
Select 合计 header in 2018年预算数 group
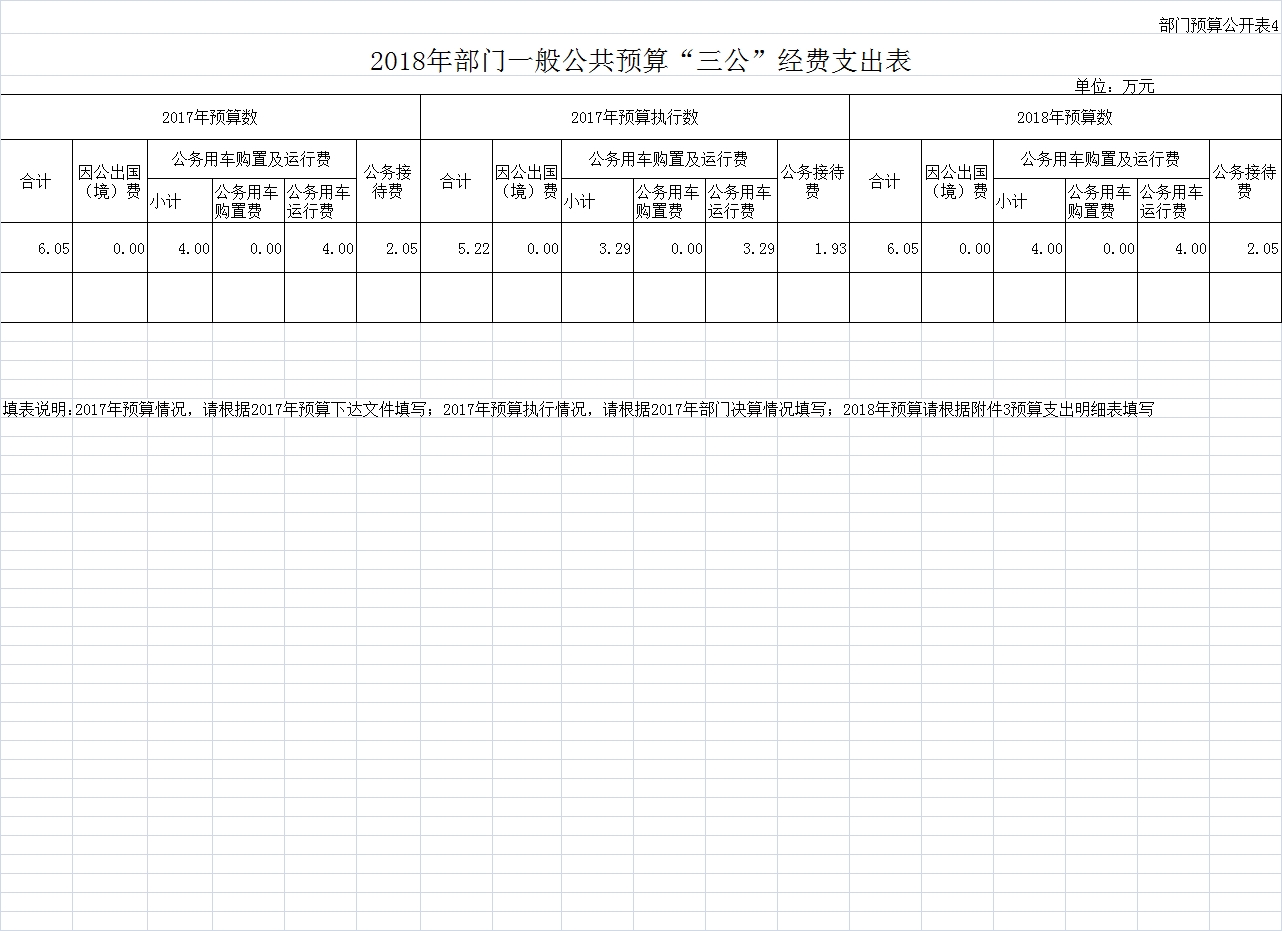click(885, 181)
